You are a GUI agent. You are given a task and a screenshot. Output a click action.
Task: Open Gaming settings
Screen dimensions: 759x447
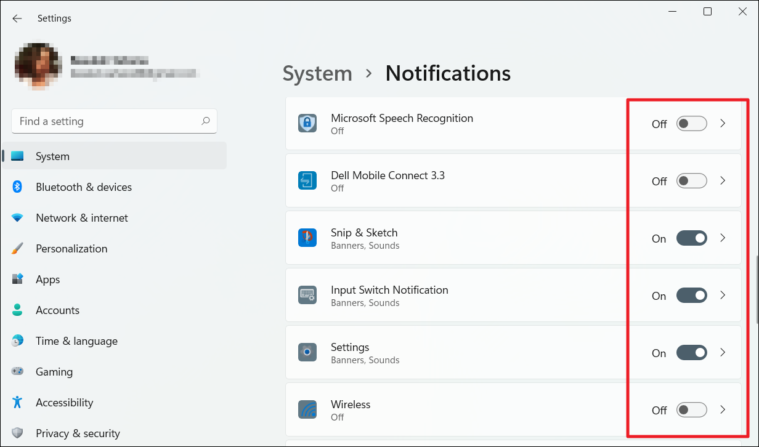coord(114,371)
